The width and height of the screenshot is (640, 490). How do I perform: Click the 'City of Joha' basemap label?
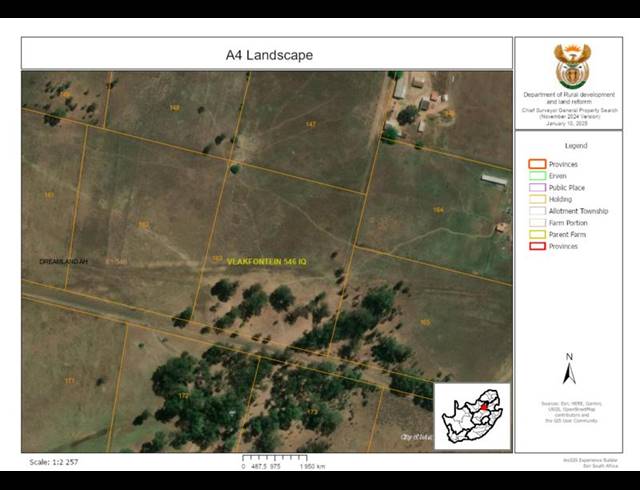pyautogui.click(x=416, y=437)
